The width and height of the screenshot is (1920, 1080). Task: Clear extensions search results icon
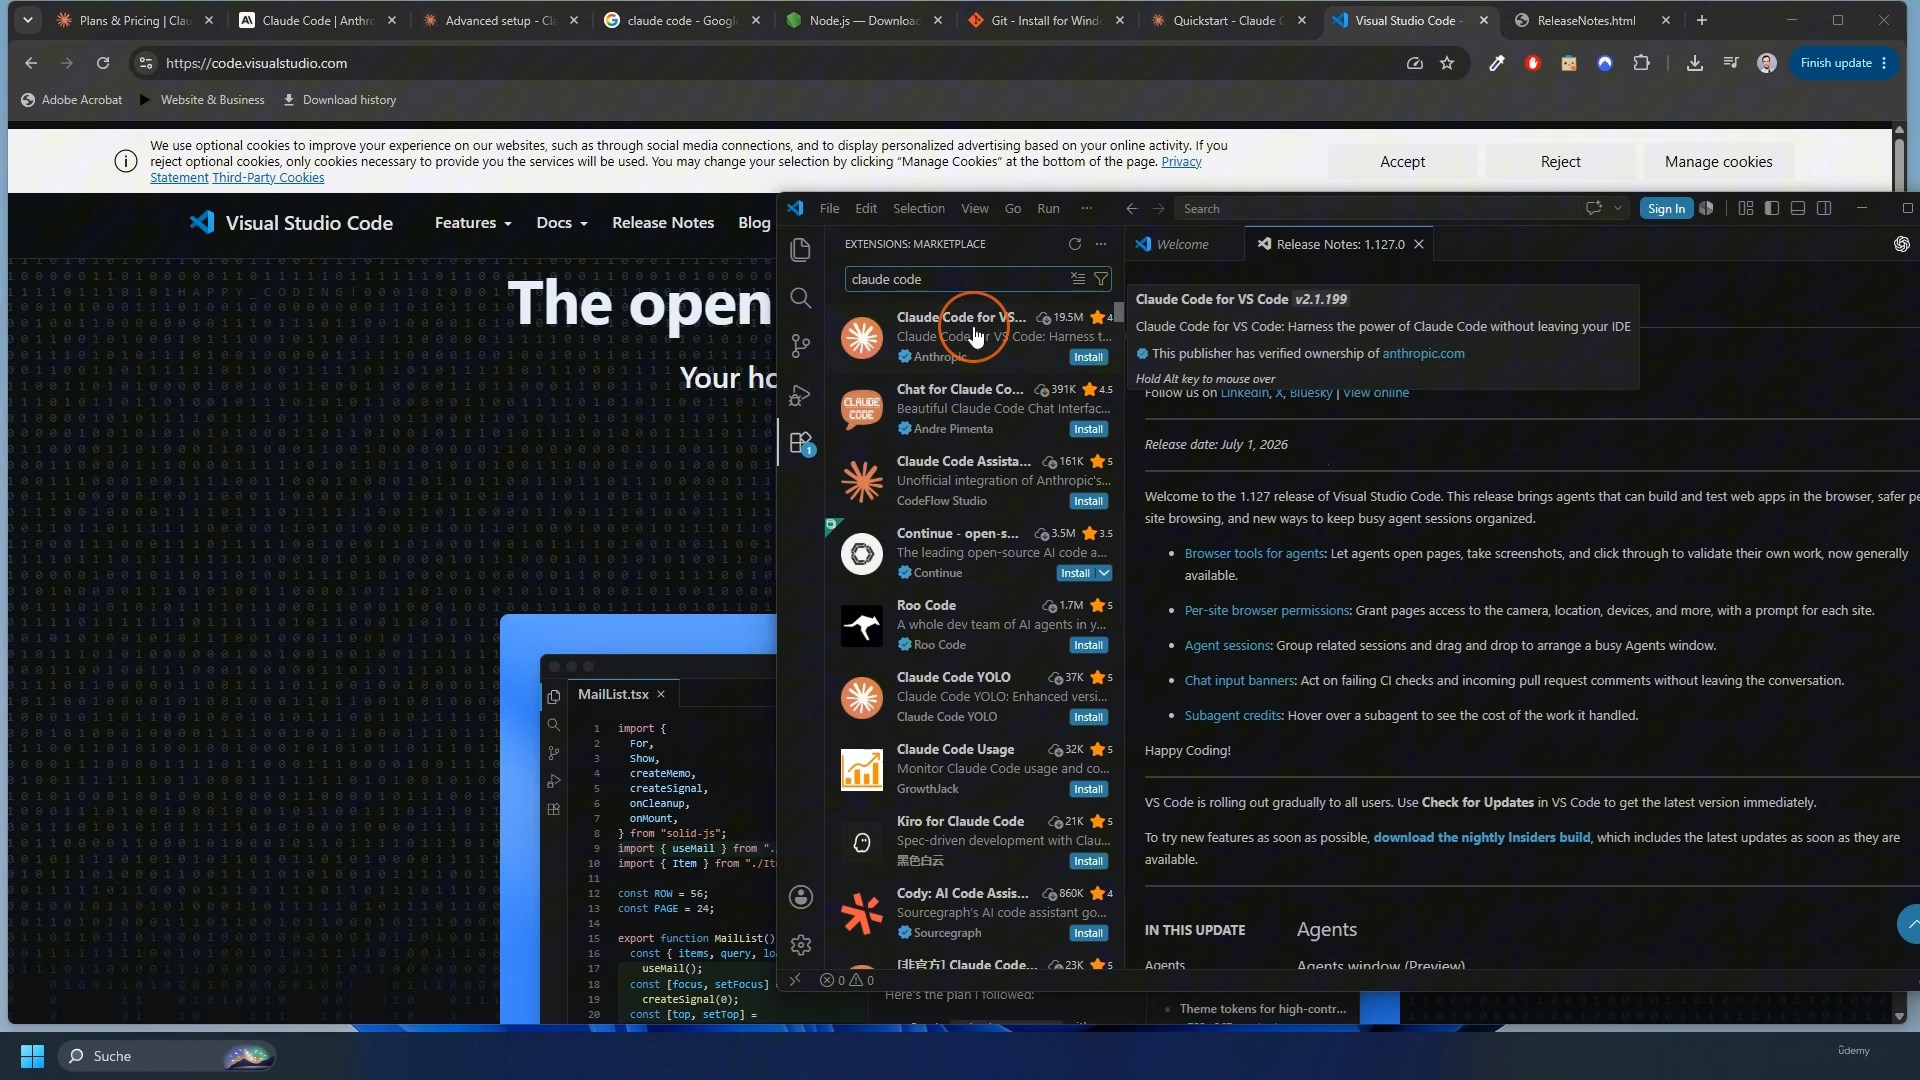point(1078,279)
